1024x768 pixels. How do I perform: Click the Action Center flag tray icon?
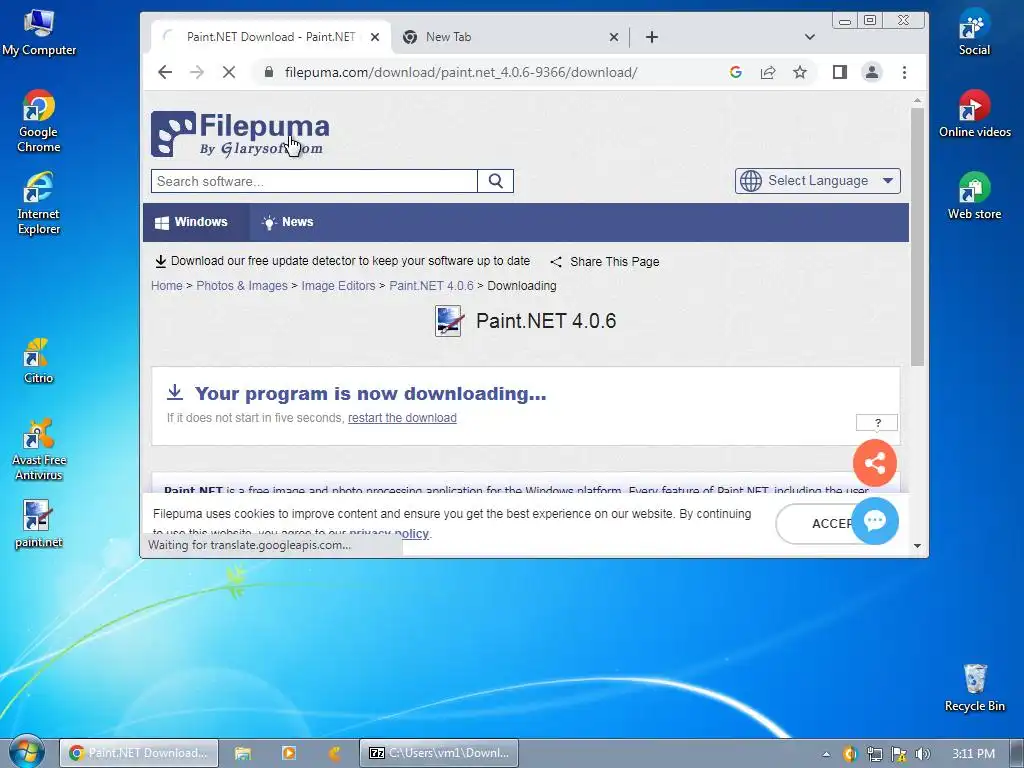click(x=899, y=754)
